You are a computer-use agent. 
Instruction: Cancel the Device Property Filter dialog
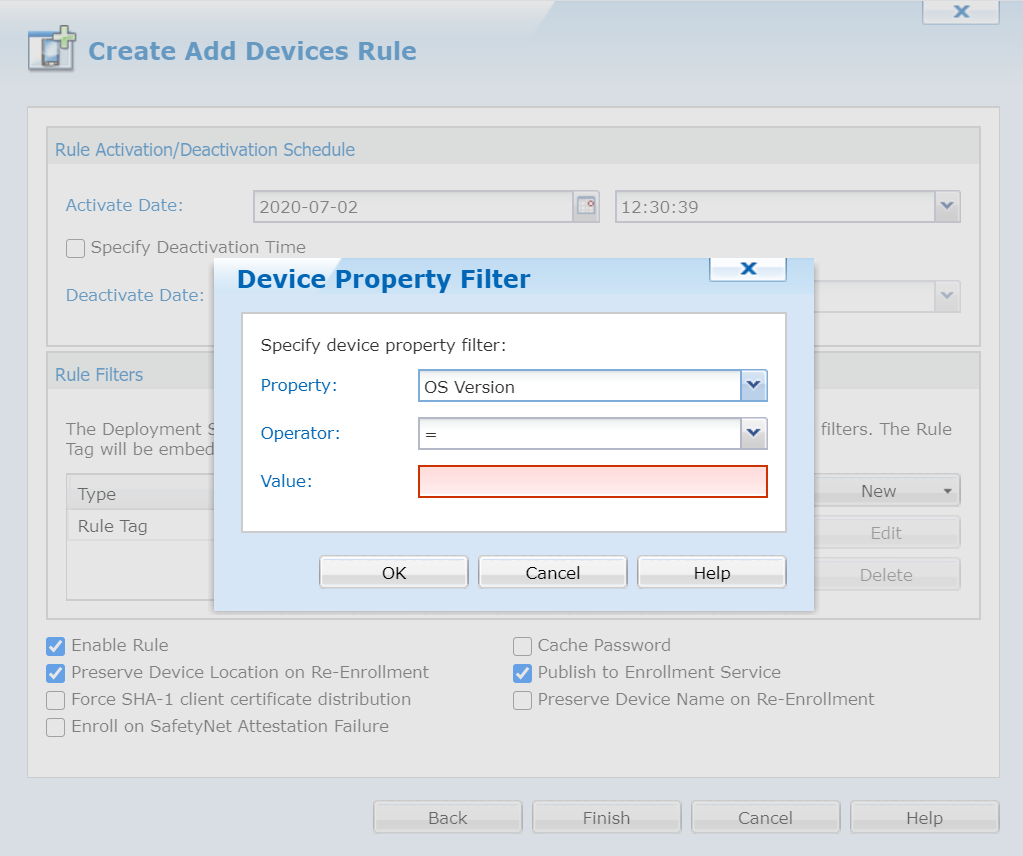point(552,573)
